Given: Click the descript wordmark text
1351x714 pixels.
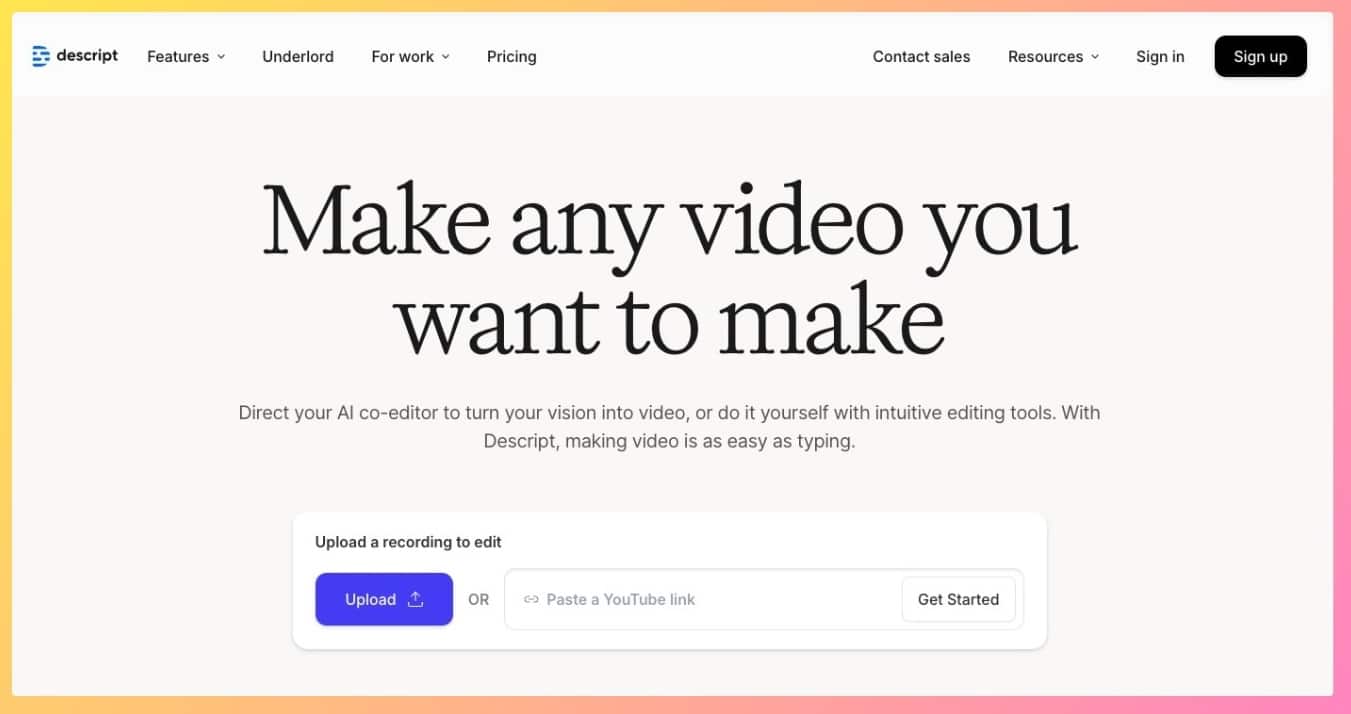Looking at the screenshot, I should point(87,56).
